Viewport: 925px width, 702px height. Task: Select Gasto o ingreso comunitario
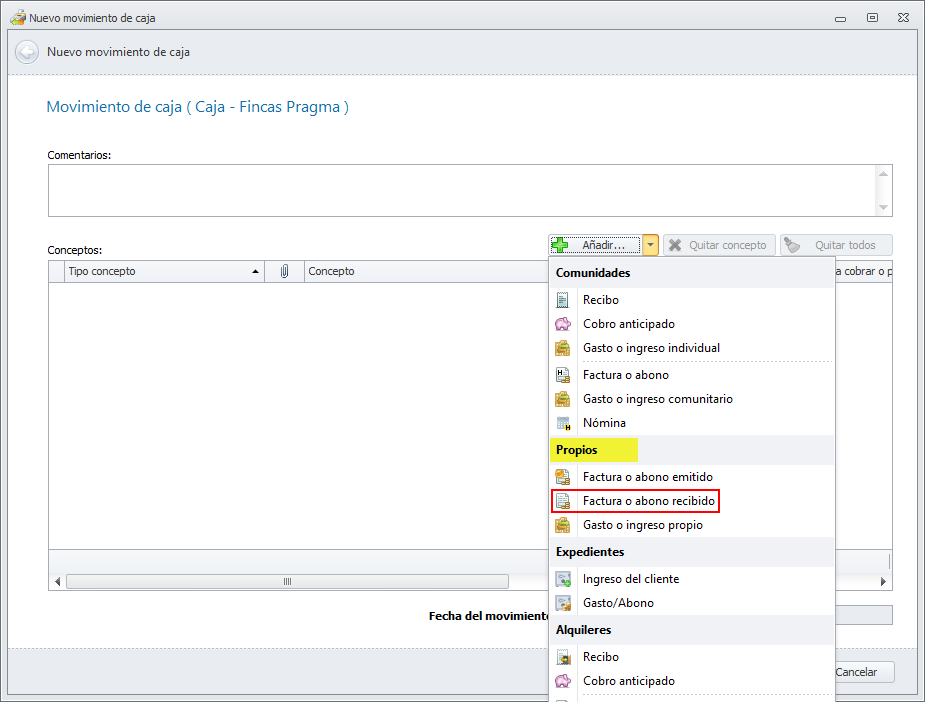coord(692,399)
